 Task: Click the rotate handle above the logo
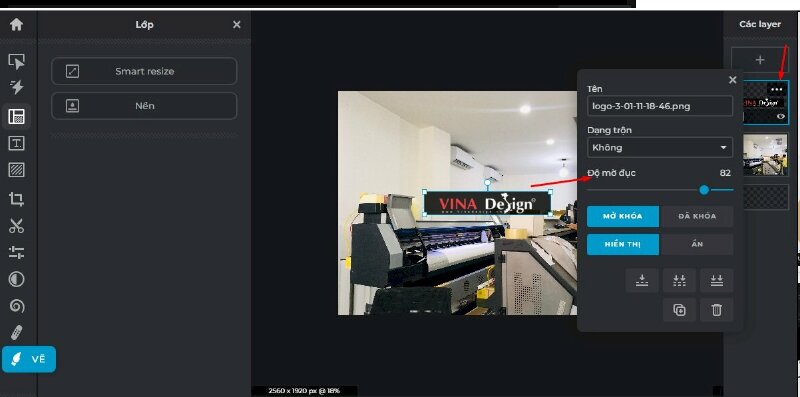(x=487, y=182)
